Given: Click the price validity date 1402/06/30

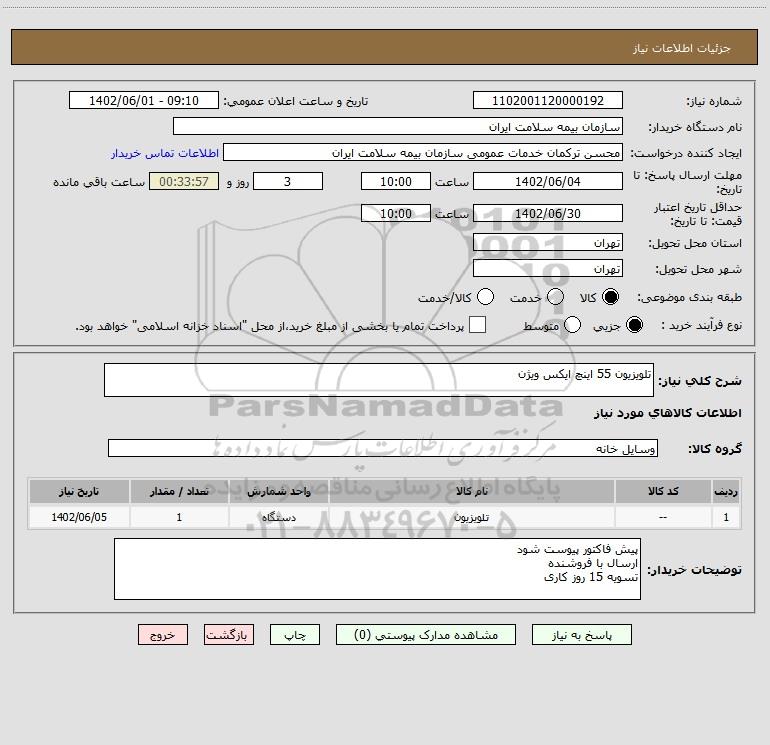Looking at the screenshot, I should click(x=548, y=213).
